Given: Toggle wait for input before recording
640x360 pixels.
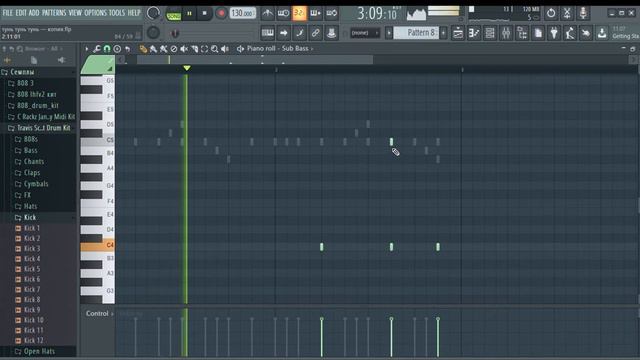Looking at the screenshot, I should tap(283, 13).
